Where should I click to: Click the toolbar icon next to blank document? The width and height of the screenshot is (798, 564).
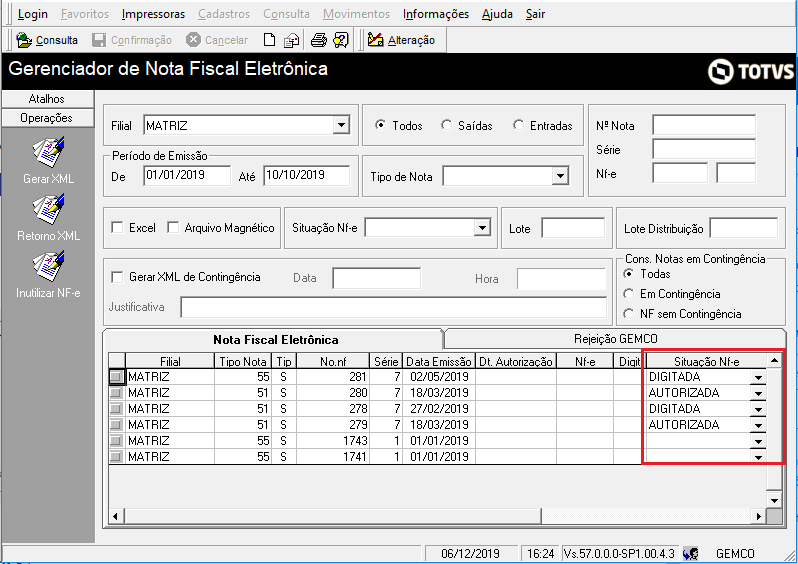tap(291, 40)
